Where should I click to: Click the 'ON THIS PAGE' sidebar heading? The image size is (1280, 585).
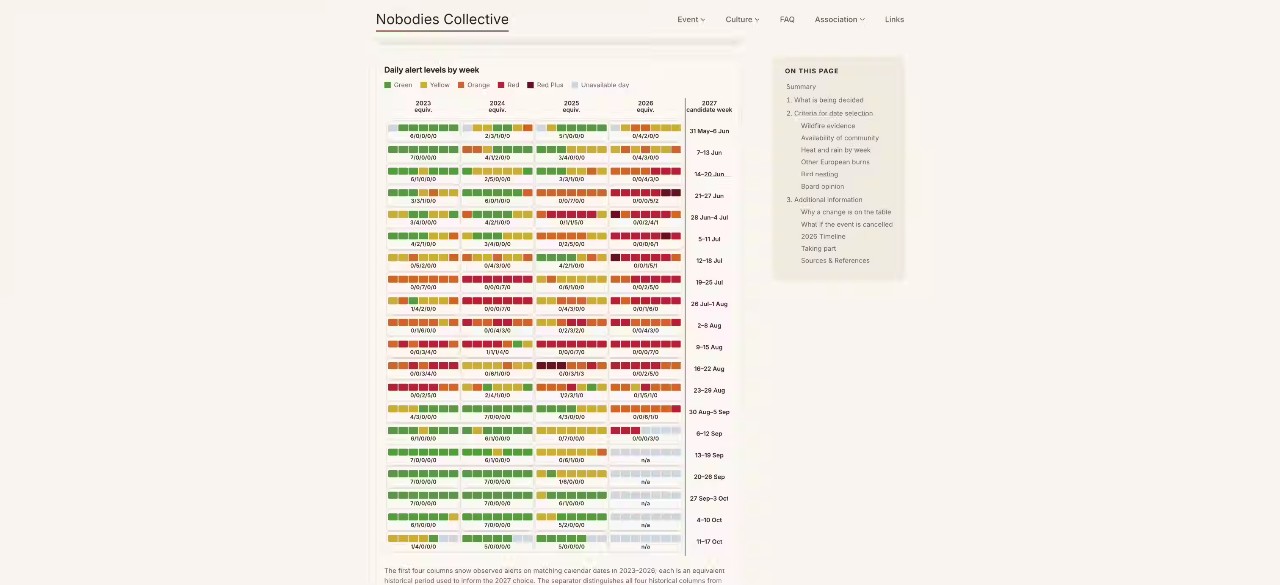click(812, 71)
